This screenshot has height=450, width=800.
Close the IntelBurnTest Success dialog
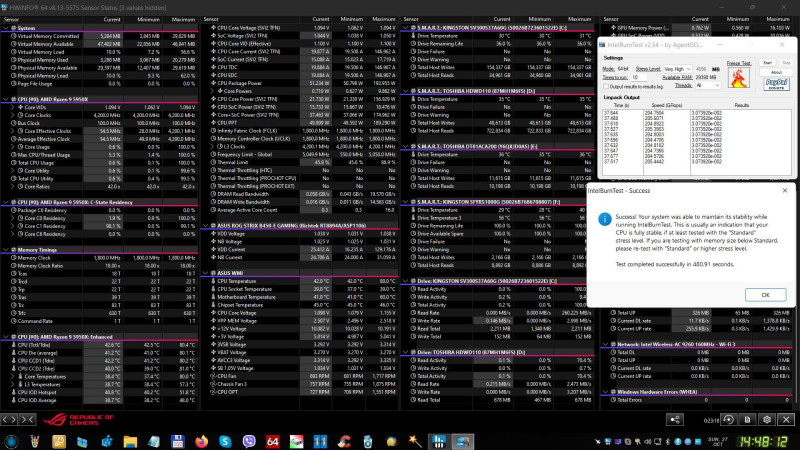[785, 190]
